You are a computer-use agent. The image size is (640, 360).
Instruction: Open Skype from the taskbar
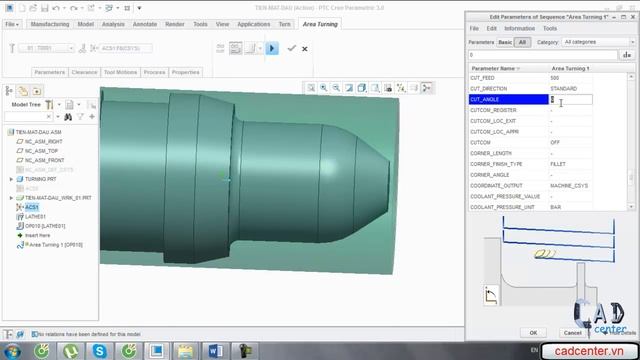[x=100, y=351]
